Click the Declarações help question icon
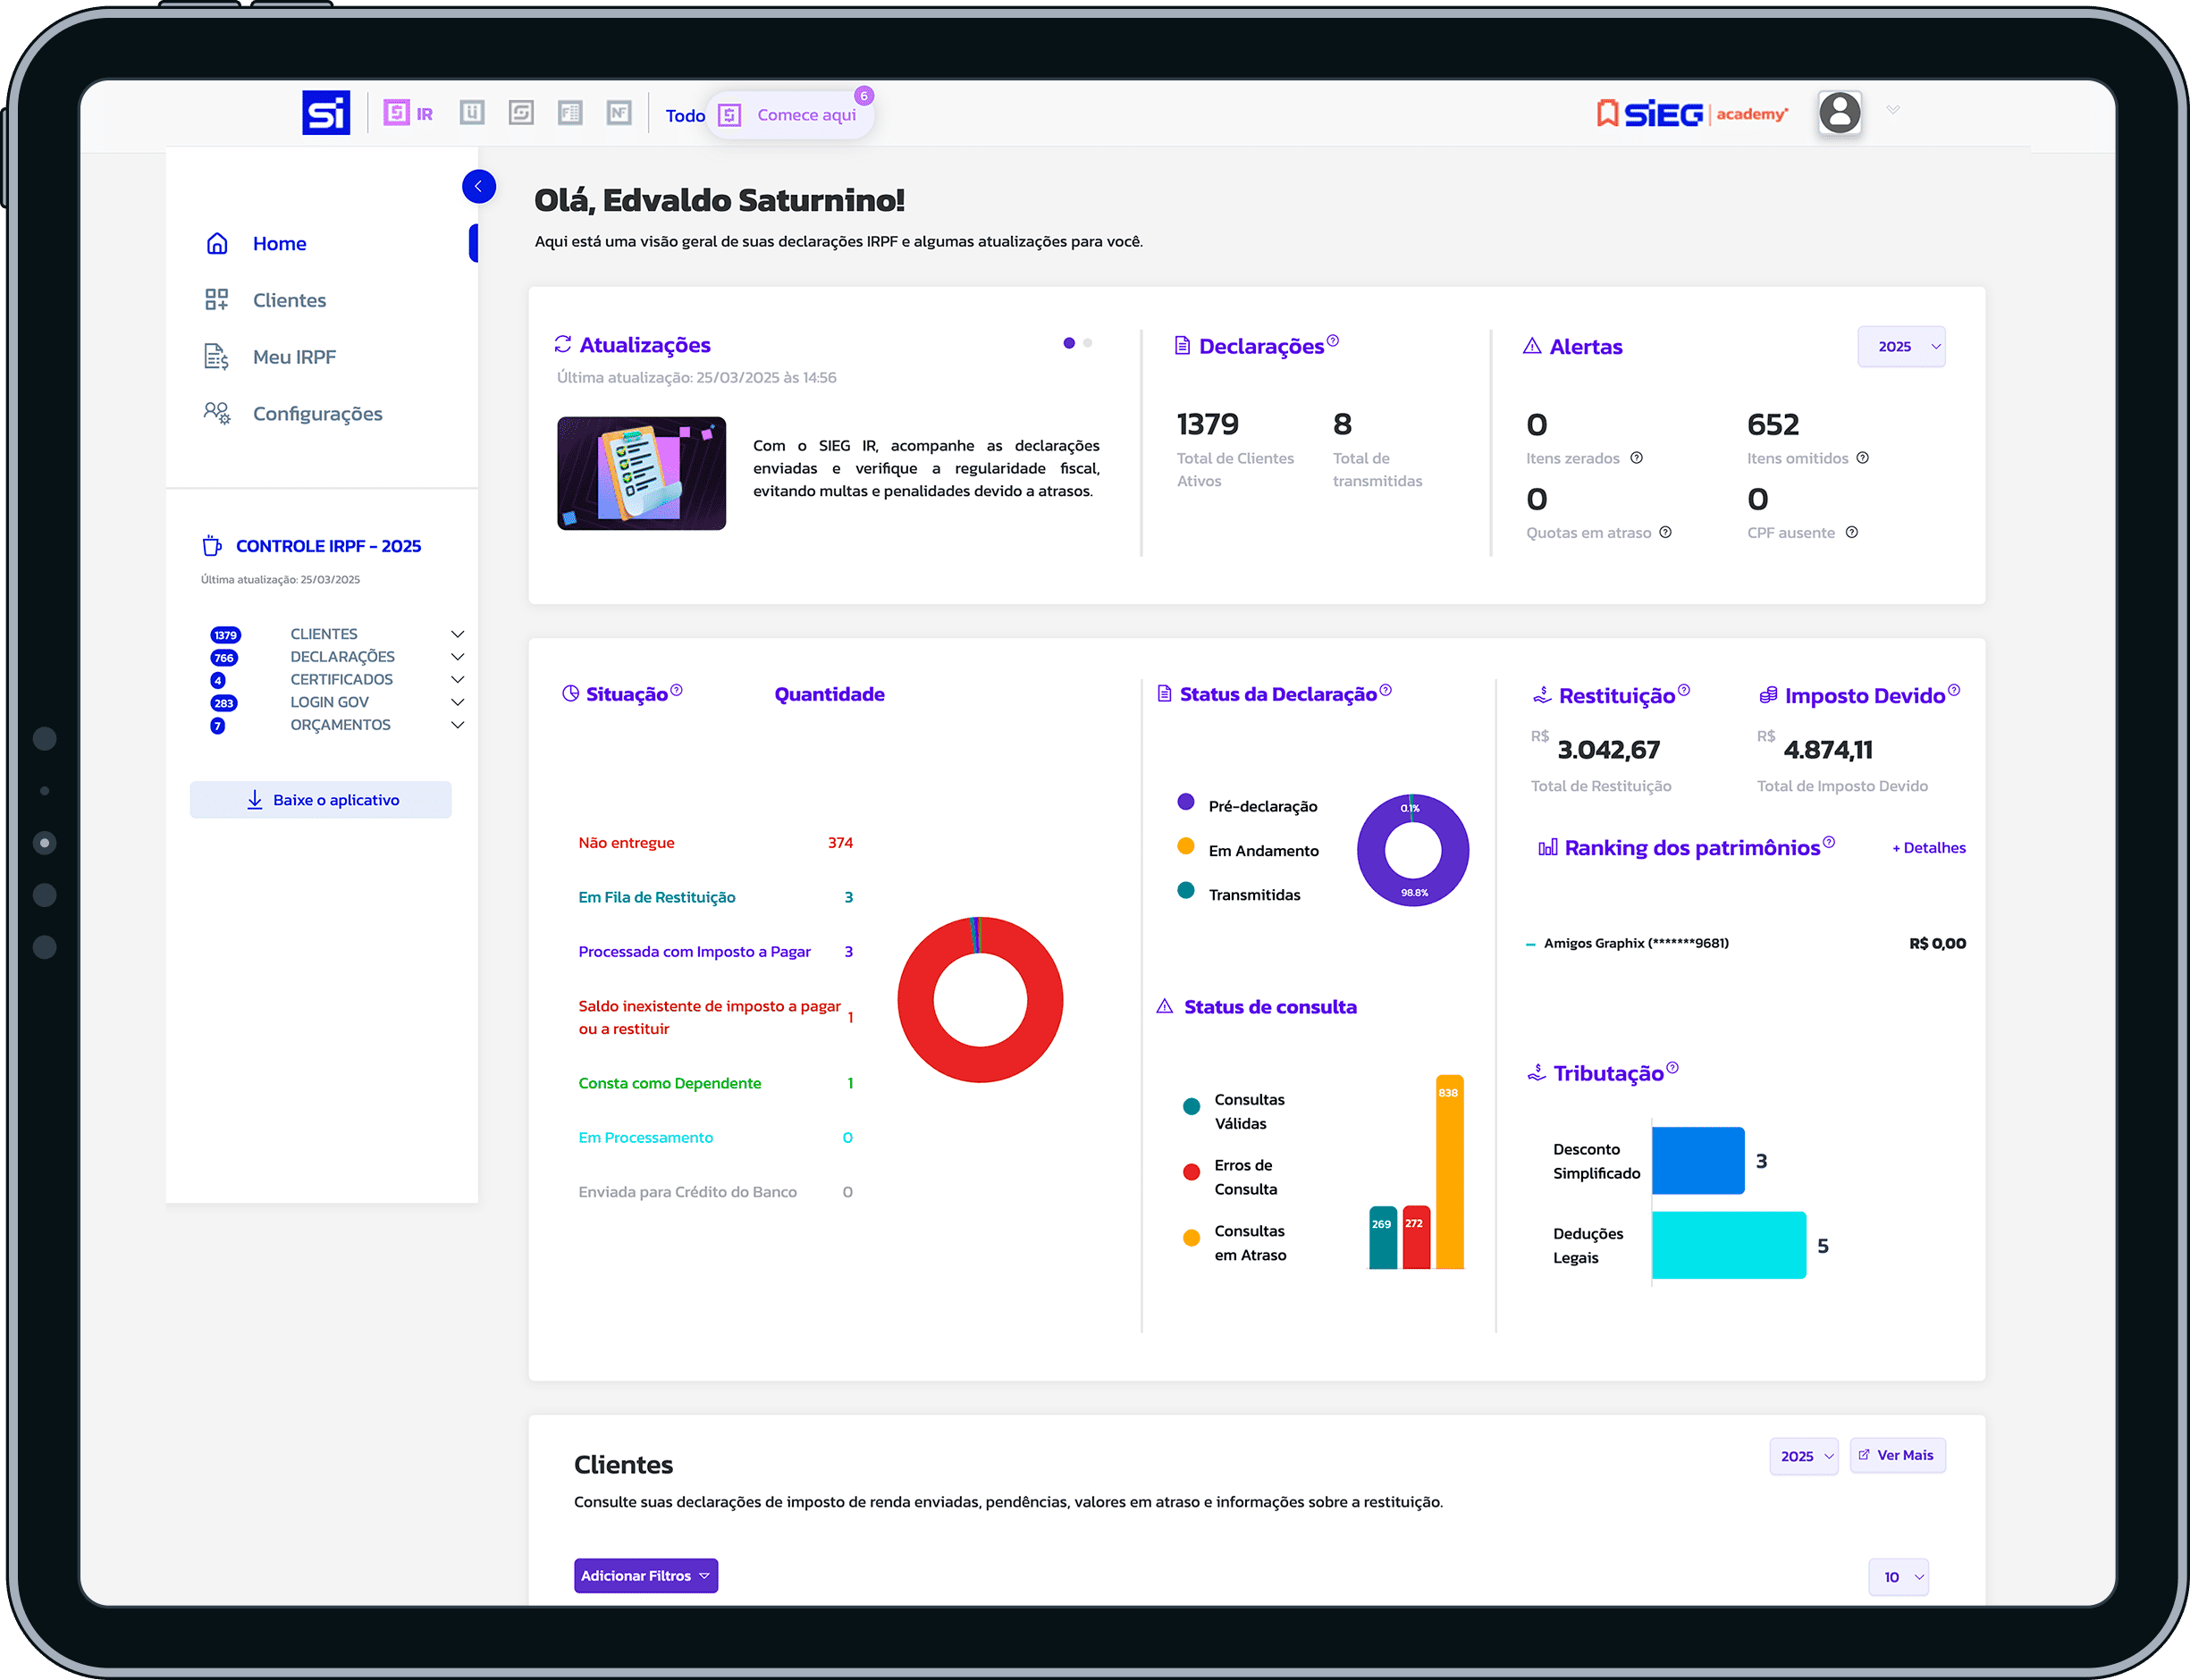Image resolution: width=2190 pixels, height=1680 pixels. (x=1333, y=340)
